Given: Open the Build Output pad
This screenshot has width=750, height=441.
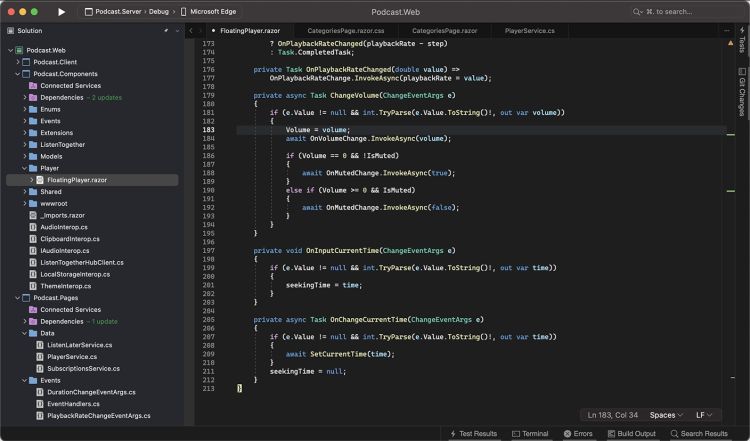Looking at the screenshot, I should pyautogui.click(x=631, y=434).
